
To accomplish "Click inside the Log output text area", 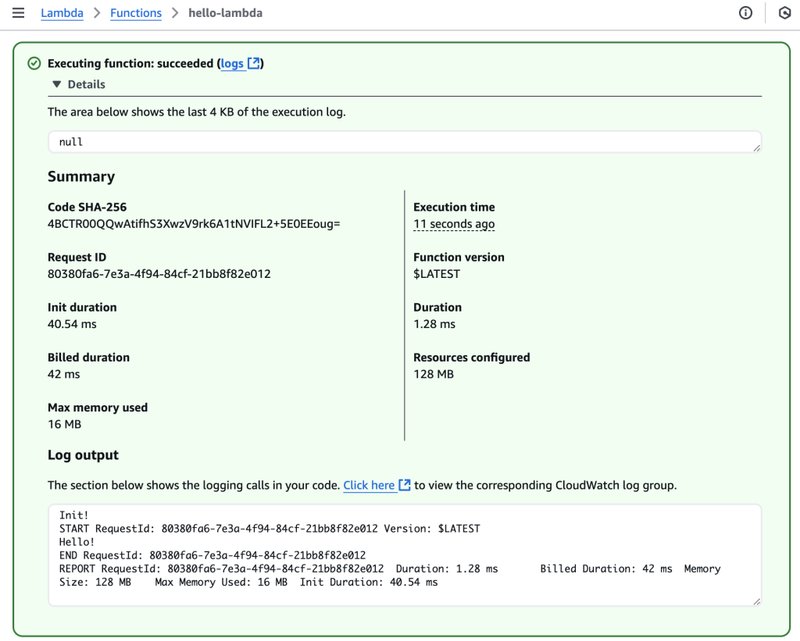I will pos(400,555).
